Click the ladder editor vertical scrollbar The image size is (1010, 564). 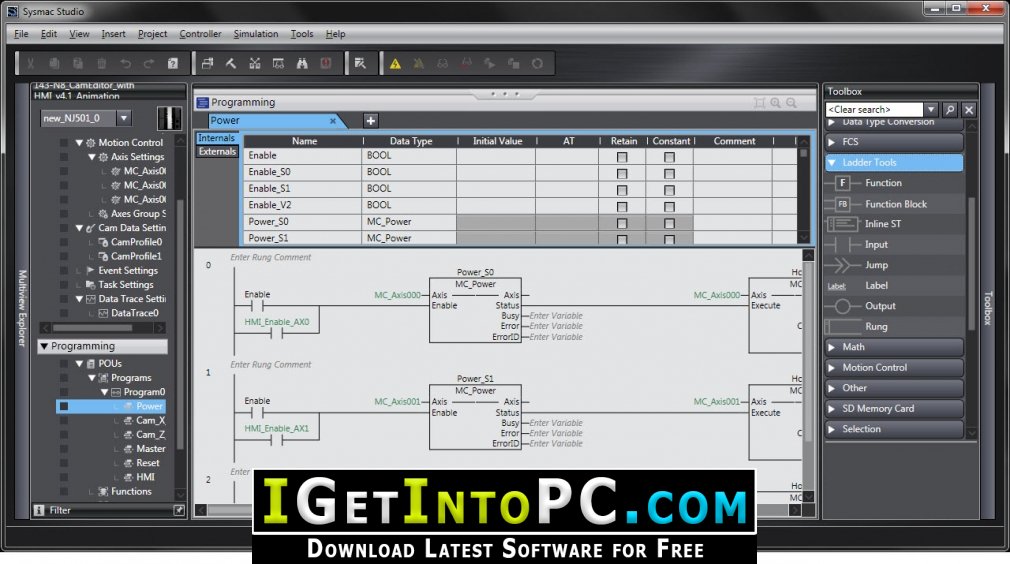pos(809,376)
